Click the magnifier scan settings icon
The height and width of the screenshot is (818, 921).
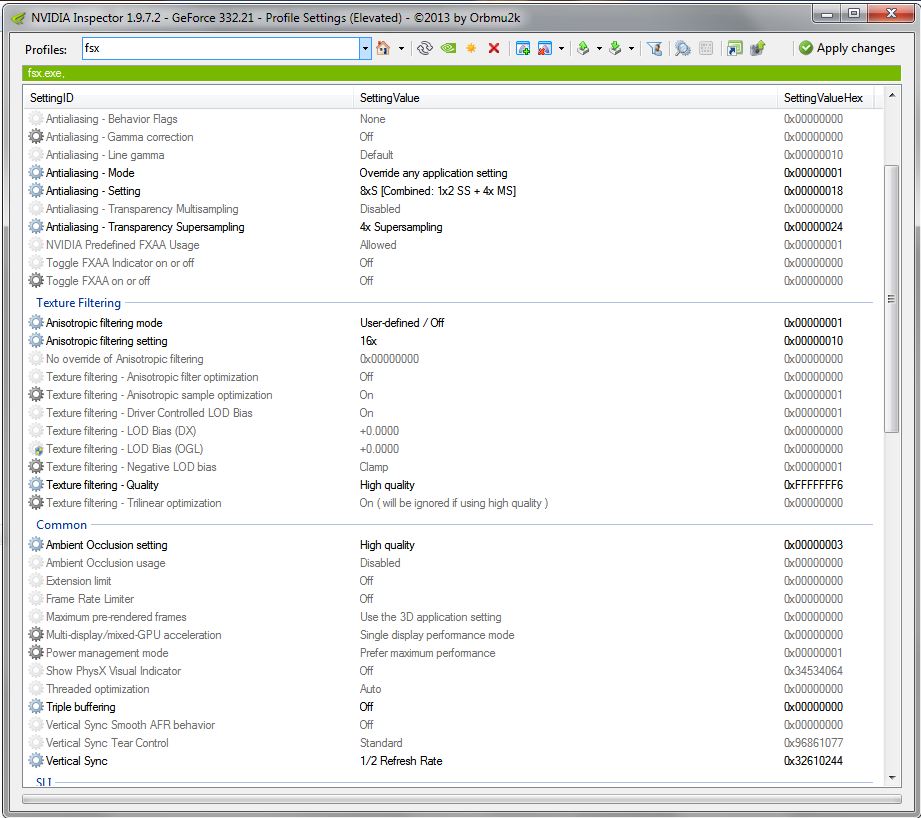pyautogui.click(x=682, y=48)
